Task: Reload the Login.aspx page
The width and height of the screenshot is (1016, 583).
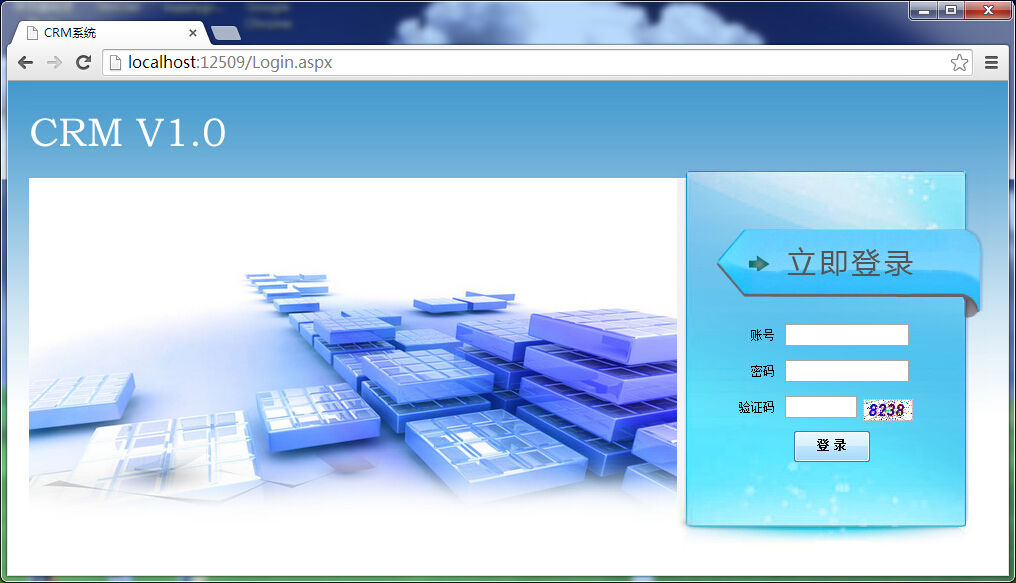Action: [x=84, y=62]
